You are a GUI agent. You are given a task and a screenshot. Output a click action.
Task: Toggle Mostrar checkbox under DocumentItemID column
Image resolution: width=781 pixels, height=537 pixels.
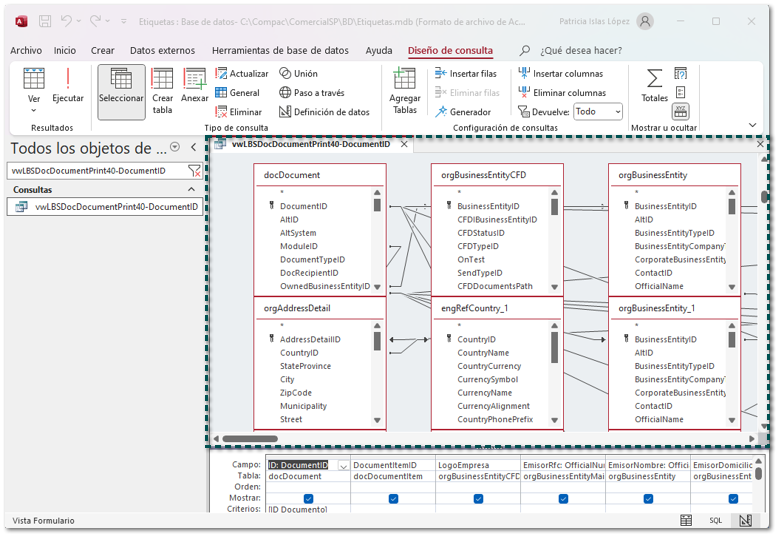point(393,498)
